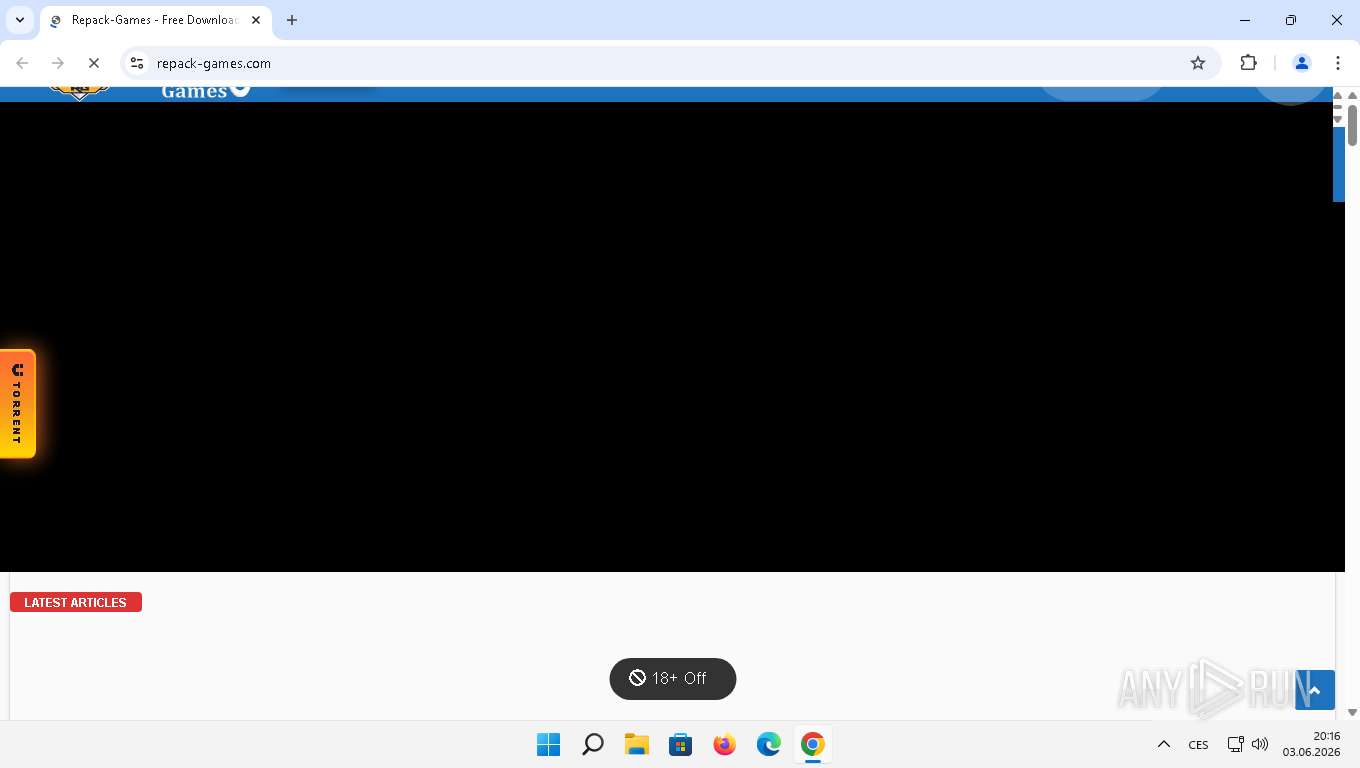Switch to Chrome in the taskbar
1360x768 pixels.
pos(813,745)
